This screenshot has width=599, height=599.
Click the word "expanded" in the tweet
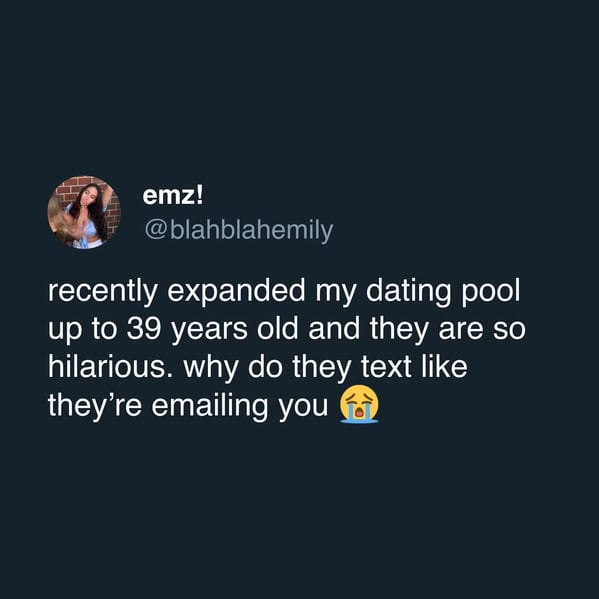pyautogui.click(x=236, y=291)
